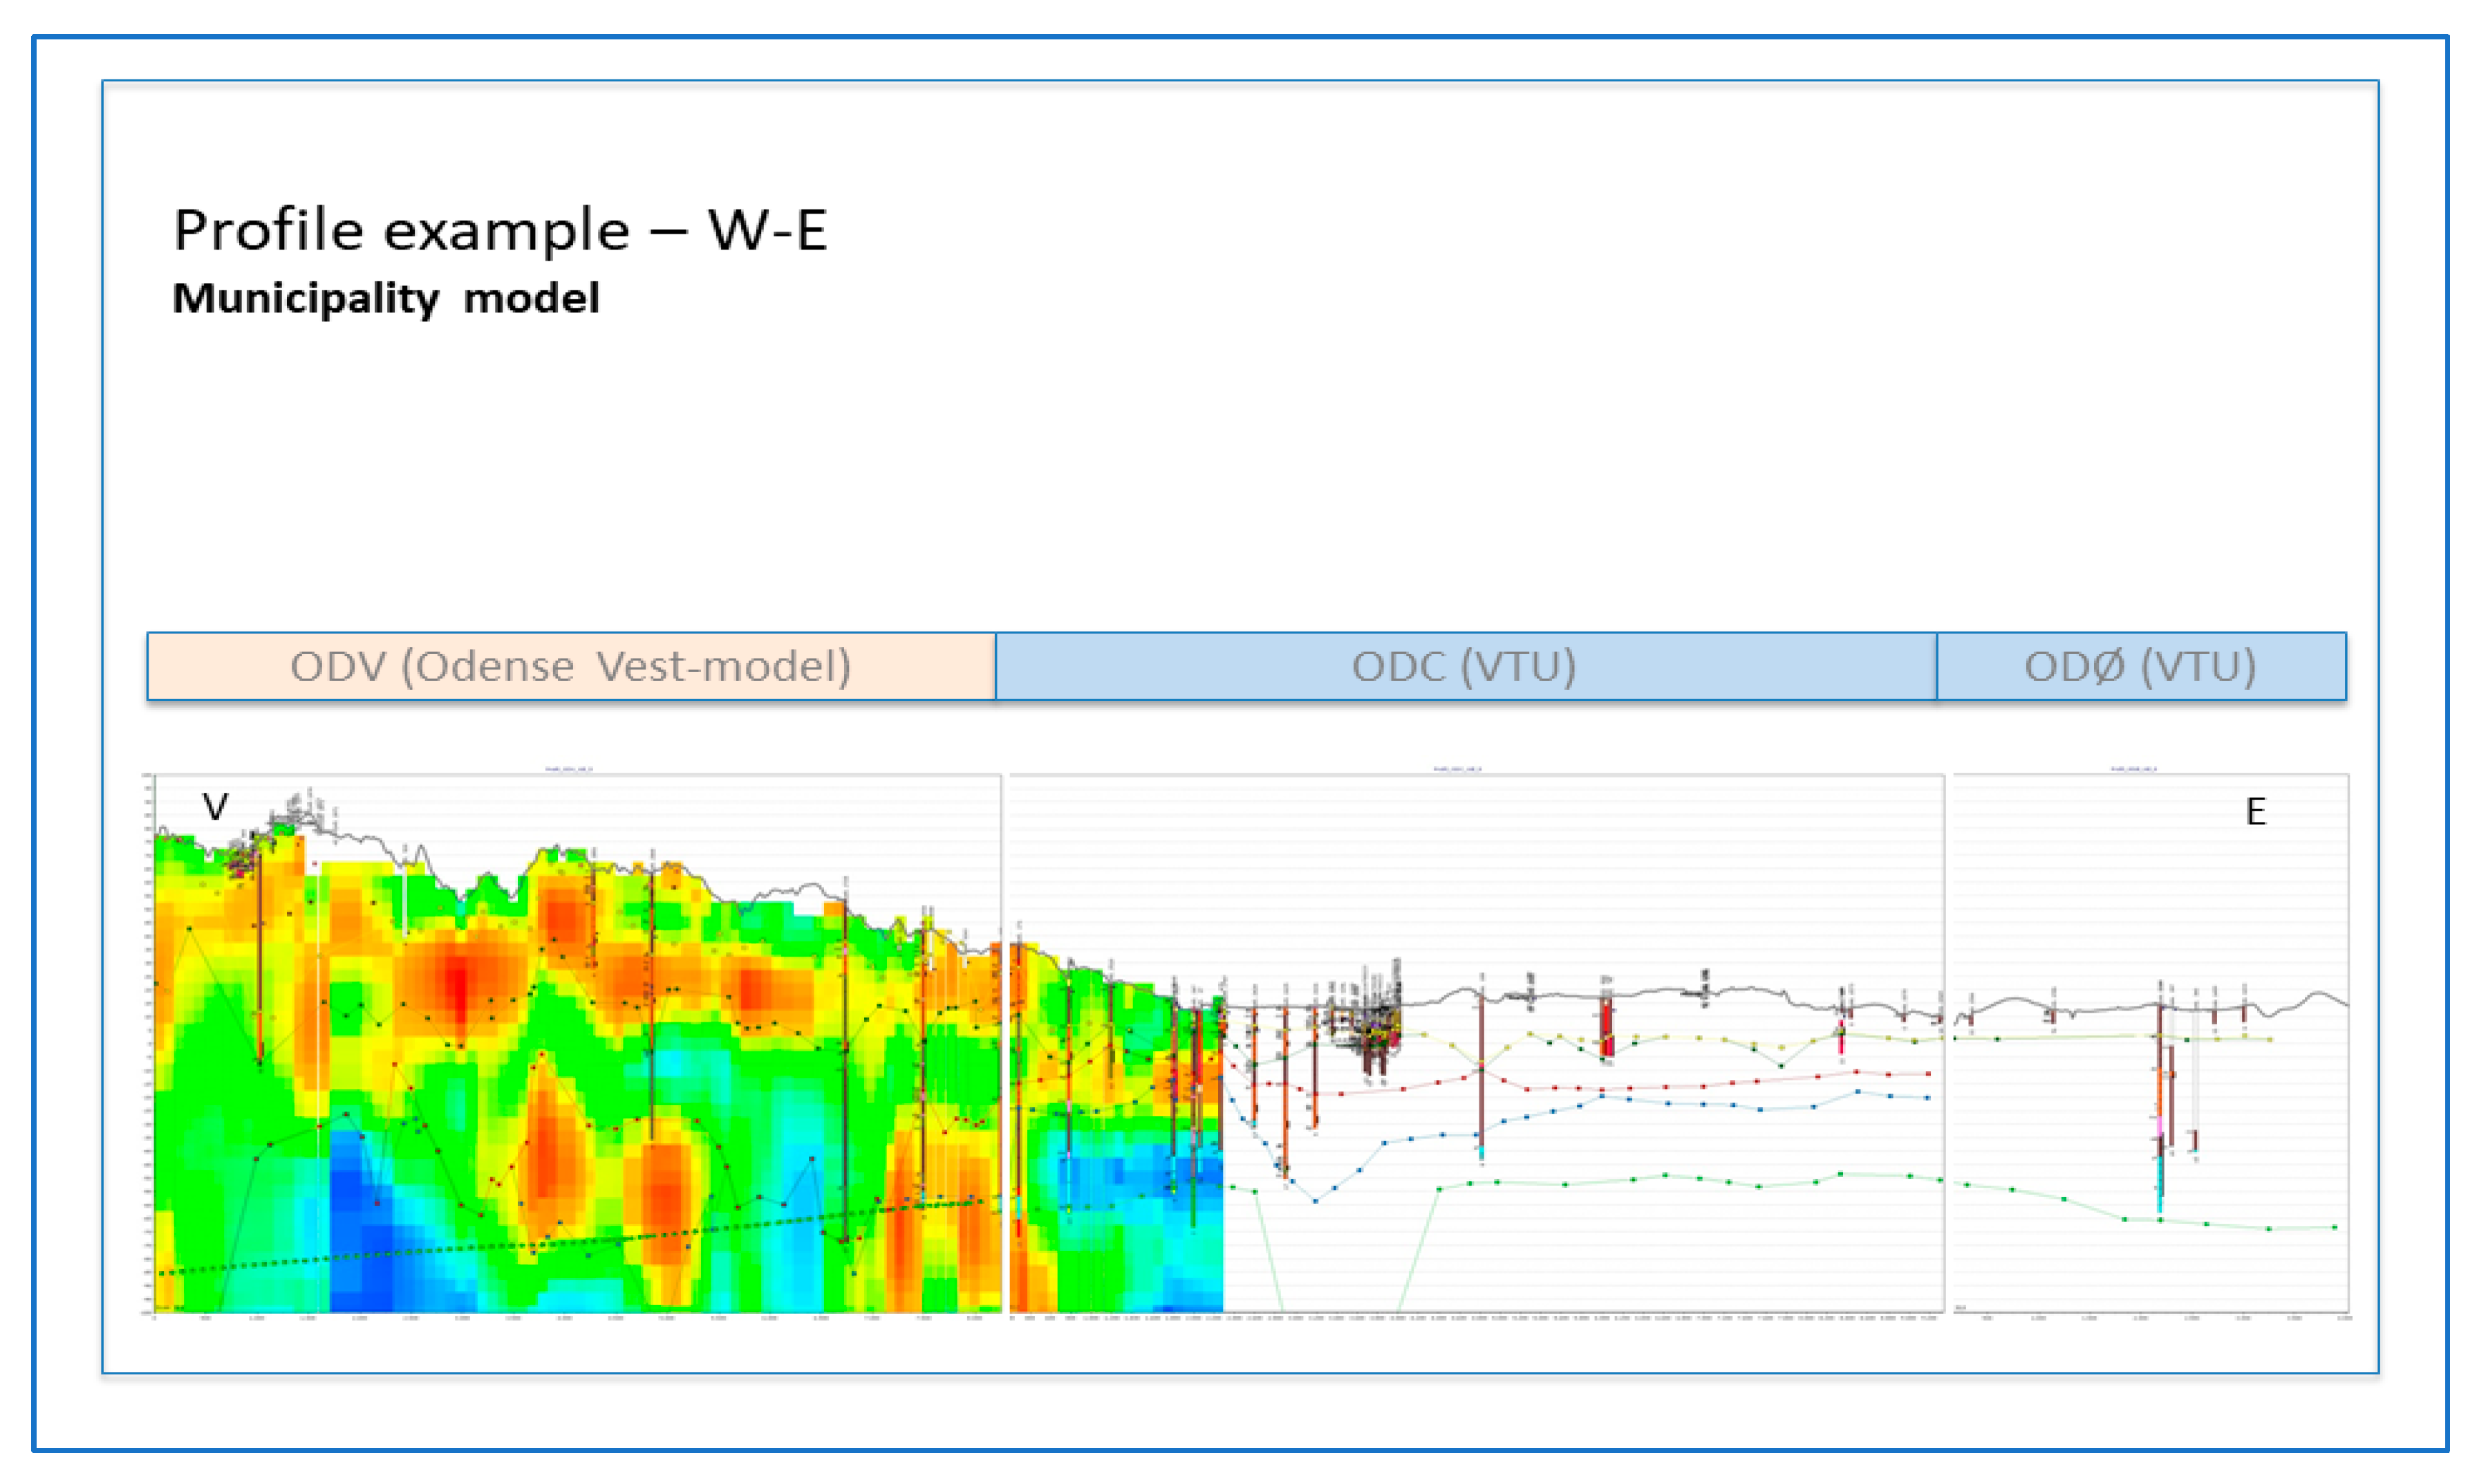Viewport: 2477px width, 1484px height.
Task: Click the 'E' east marker label
Action: [x=2255, y=812]
